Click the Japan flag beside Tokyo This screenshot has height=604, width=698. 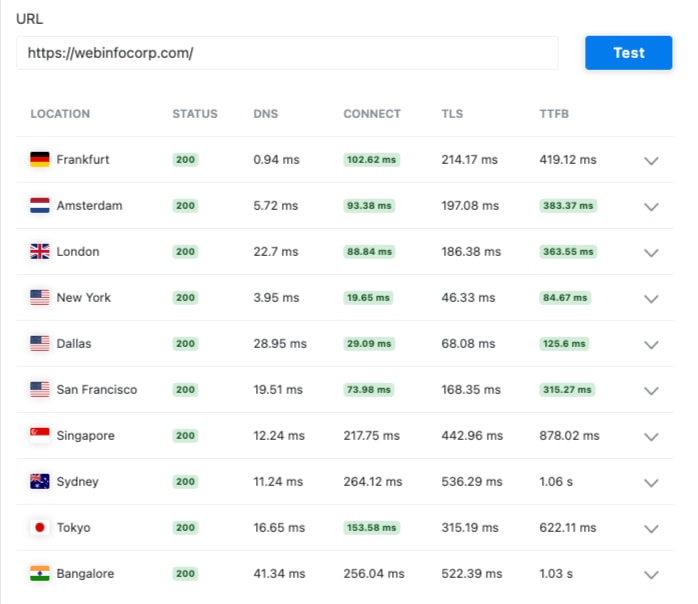click(40, 527)
